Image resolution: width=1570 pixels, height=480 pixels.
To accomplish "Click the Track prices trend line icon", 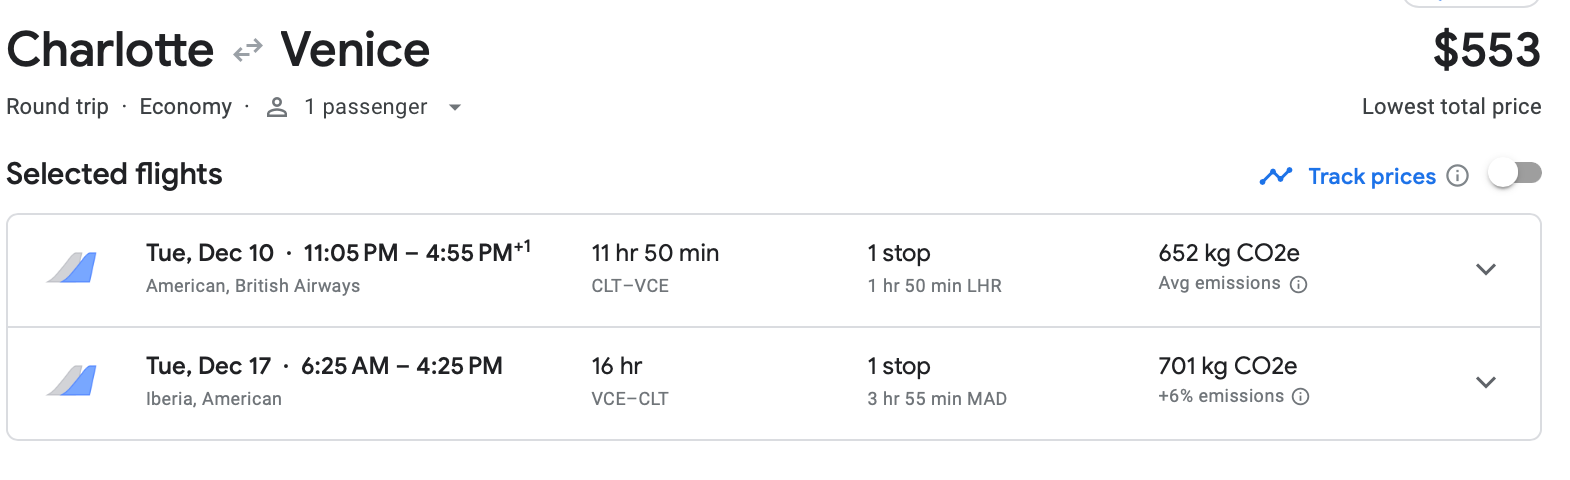I will [1276, 176].
